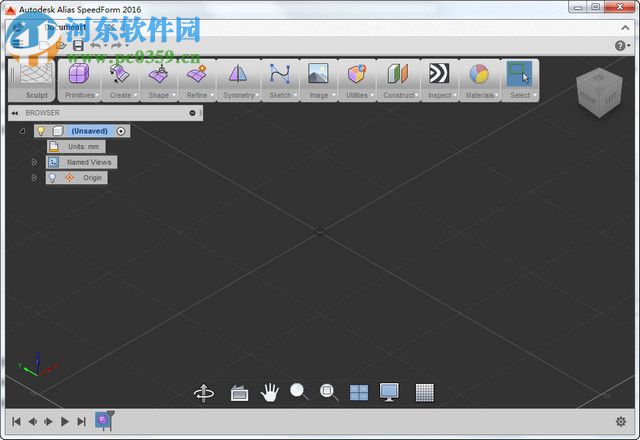640x440 pixels.
Task: Collapse the Browser panel with double arrows
Action: (x=15, y=113)
